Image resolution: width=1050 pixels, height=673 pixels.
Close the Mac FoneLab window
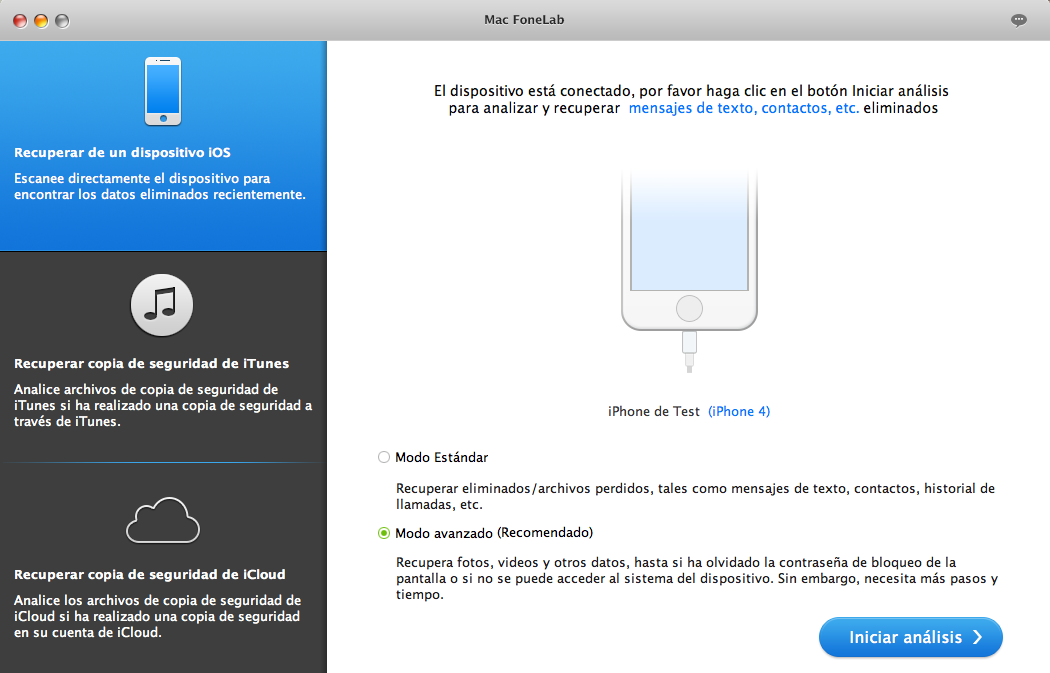click(20, 20)
